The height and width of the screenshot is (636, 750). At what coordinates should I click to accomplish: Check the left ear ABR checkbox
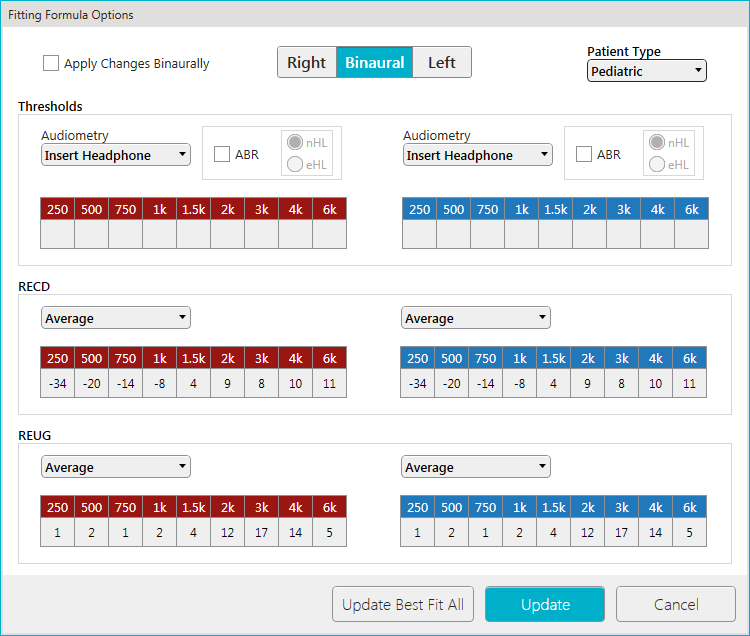point(584,154)
